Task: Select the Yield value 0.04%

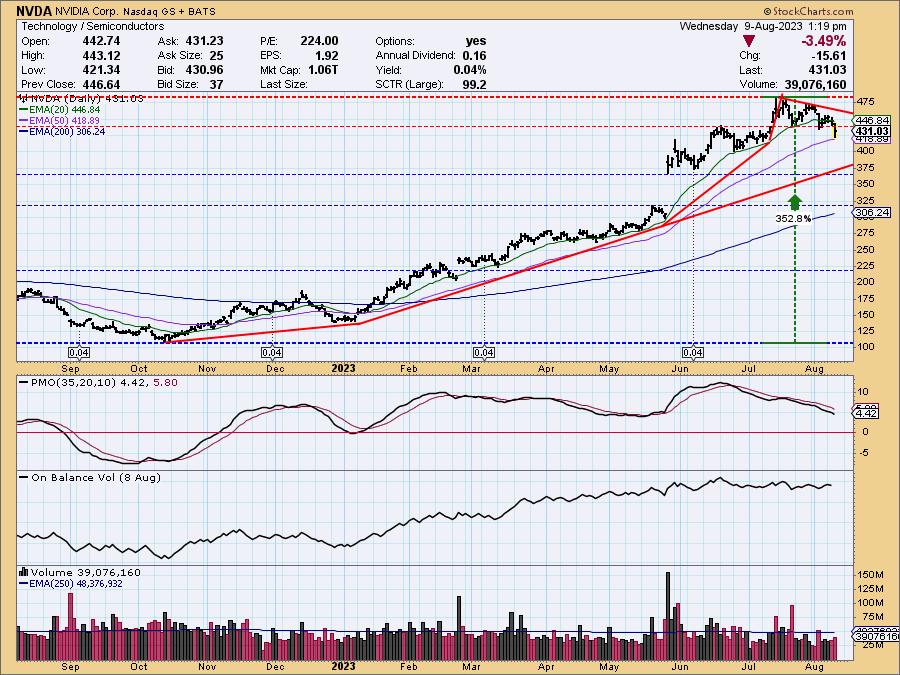Action: tap(470, 70)
